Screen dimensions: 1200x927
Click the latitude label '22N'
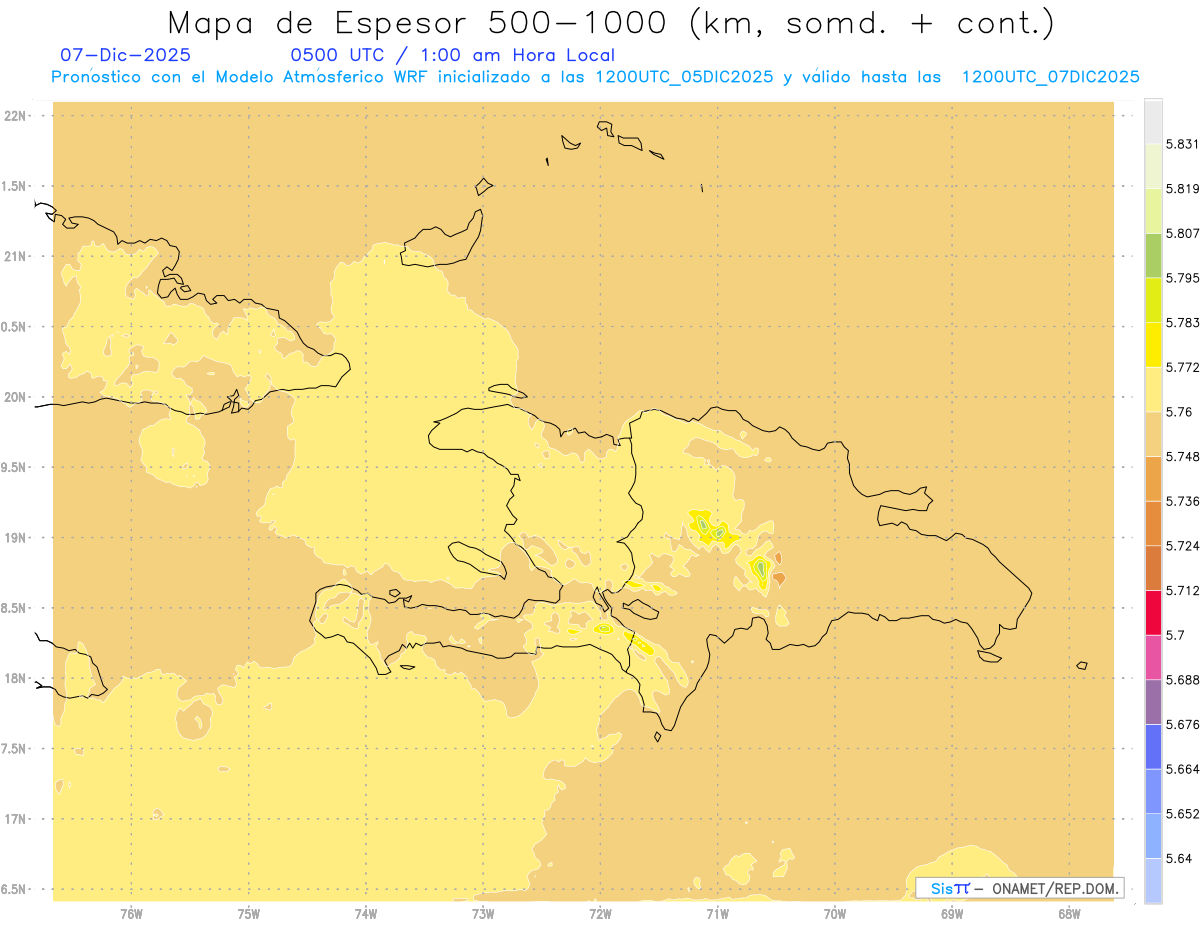tap(17, 116)
